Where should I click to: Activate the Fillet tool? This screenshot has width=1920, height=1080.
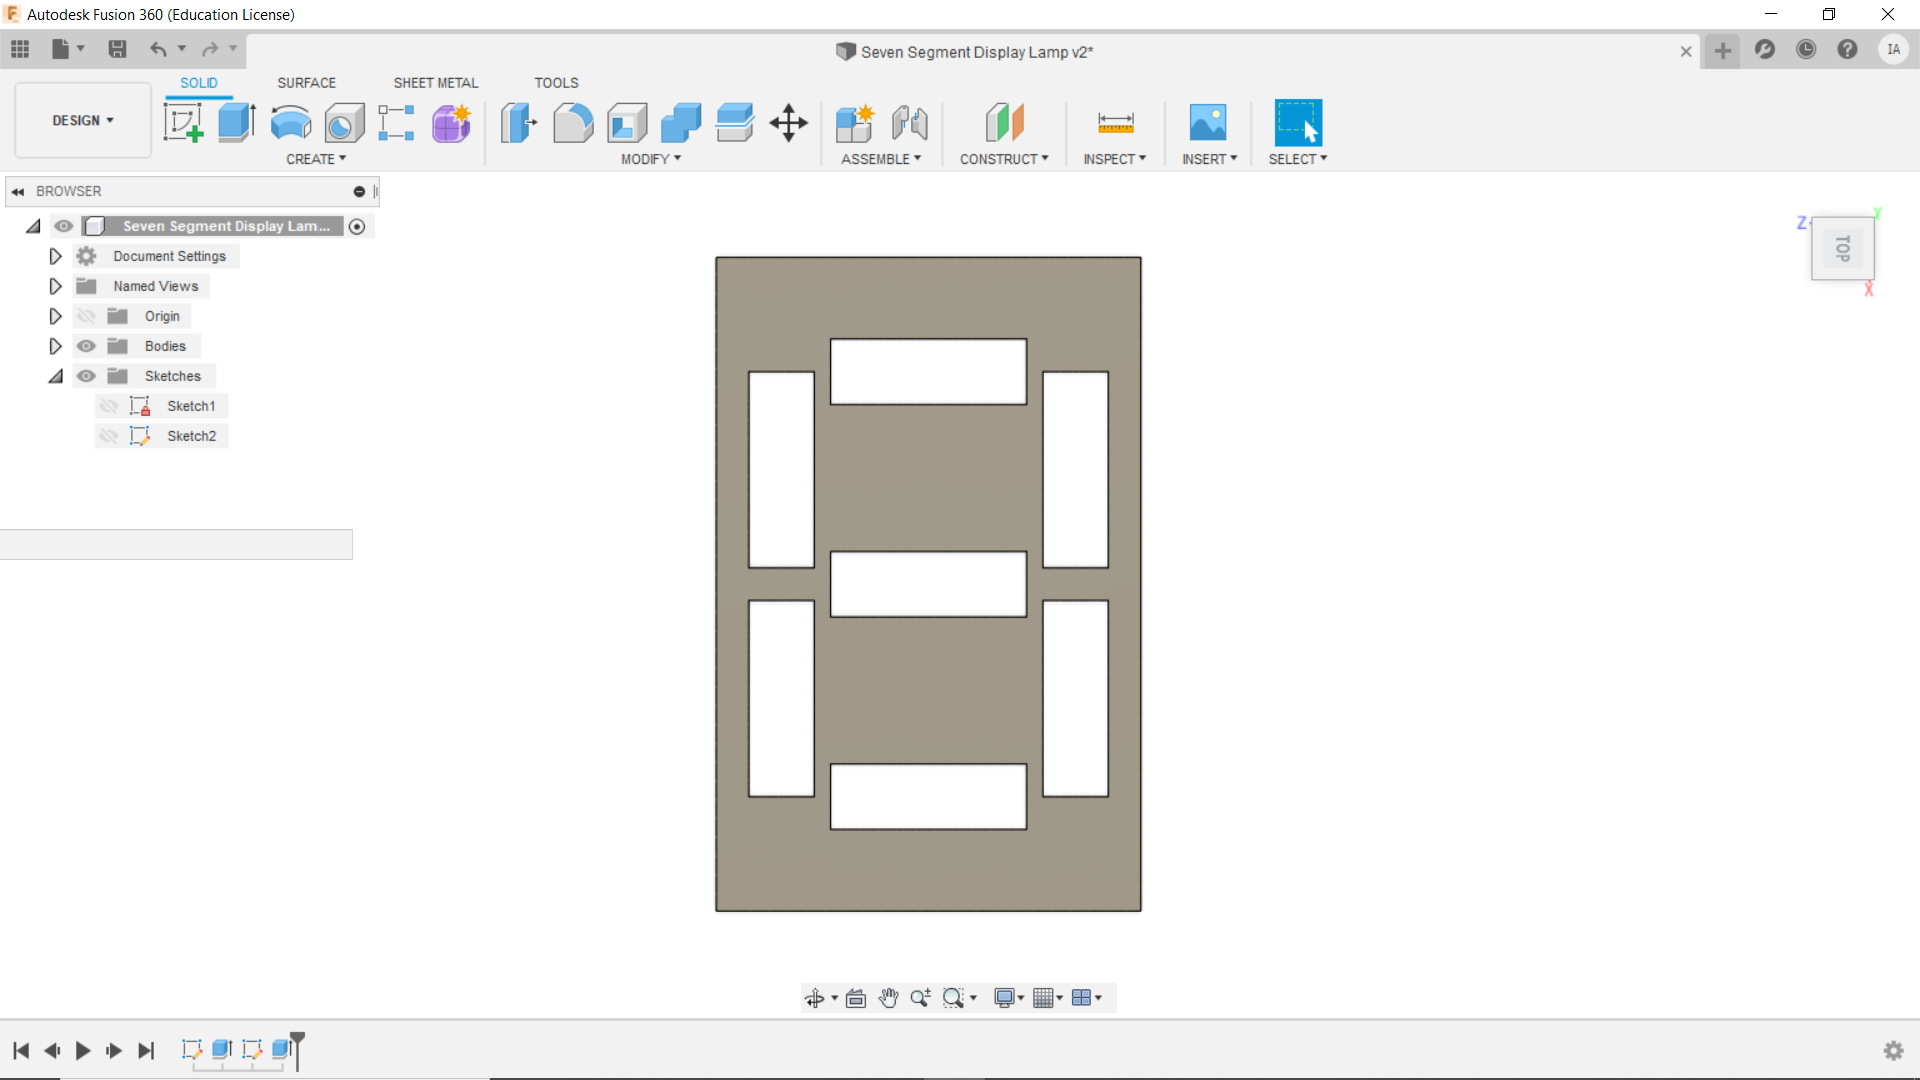click(x=573, y=122)
